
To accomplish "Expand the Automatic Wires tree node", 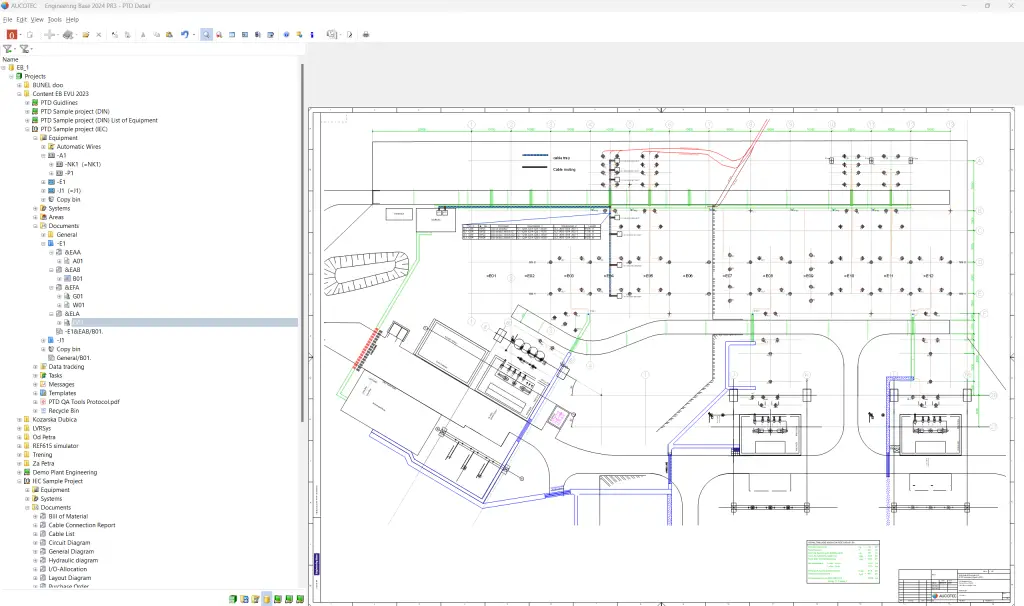I will (x=43, y=147).
